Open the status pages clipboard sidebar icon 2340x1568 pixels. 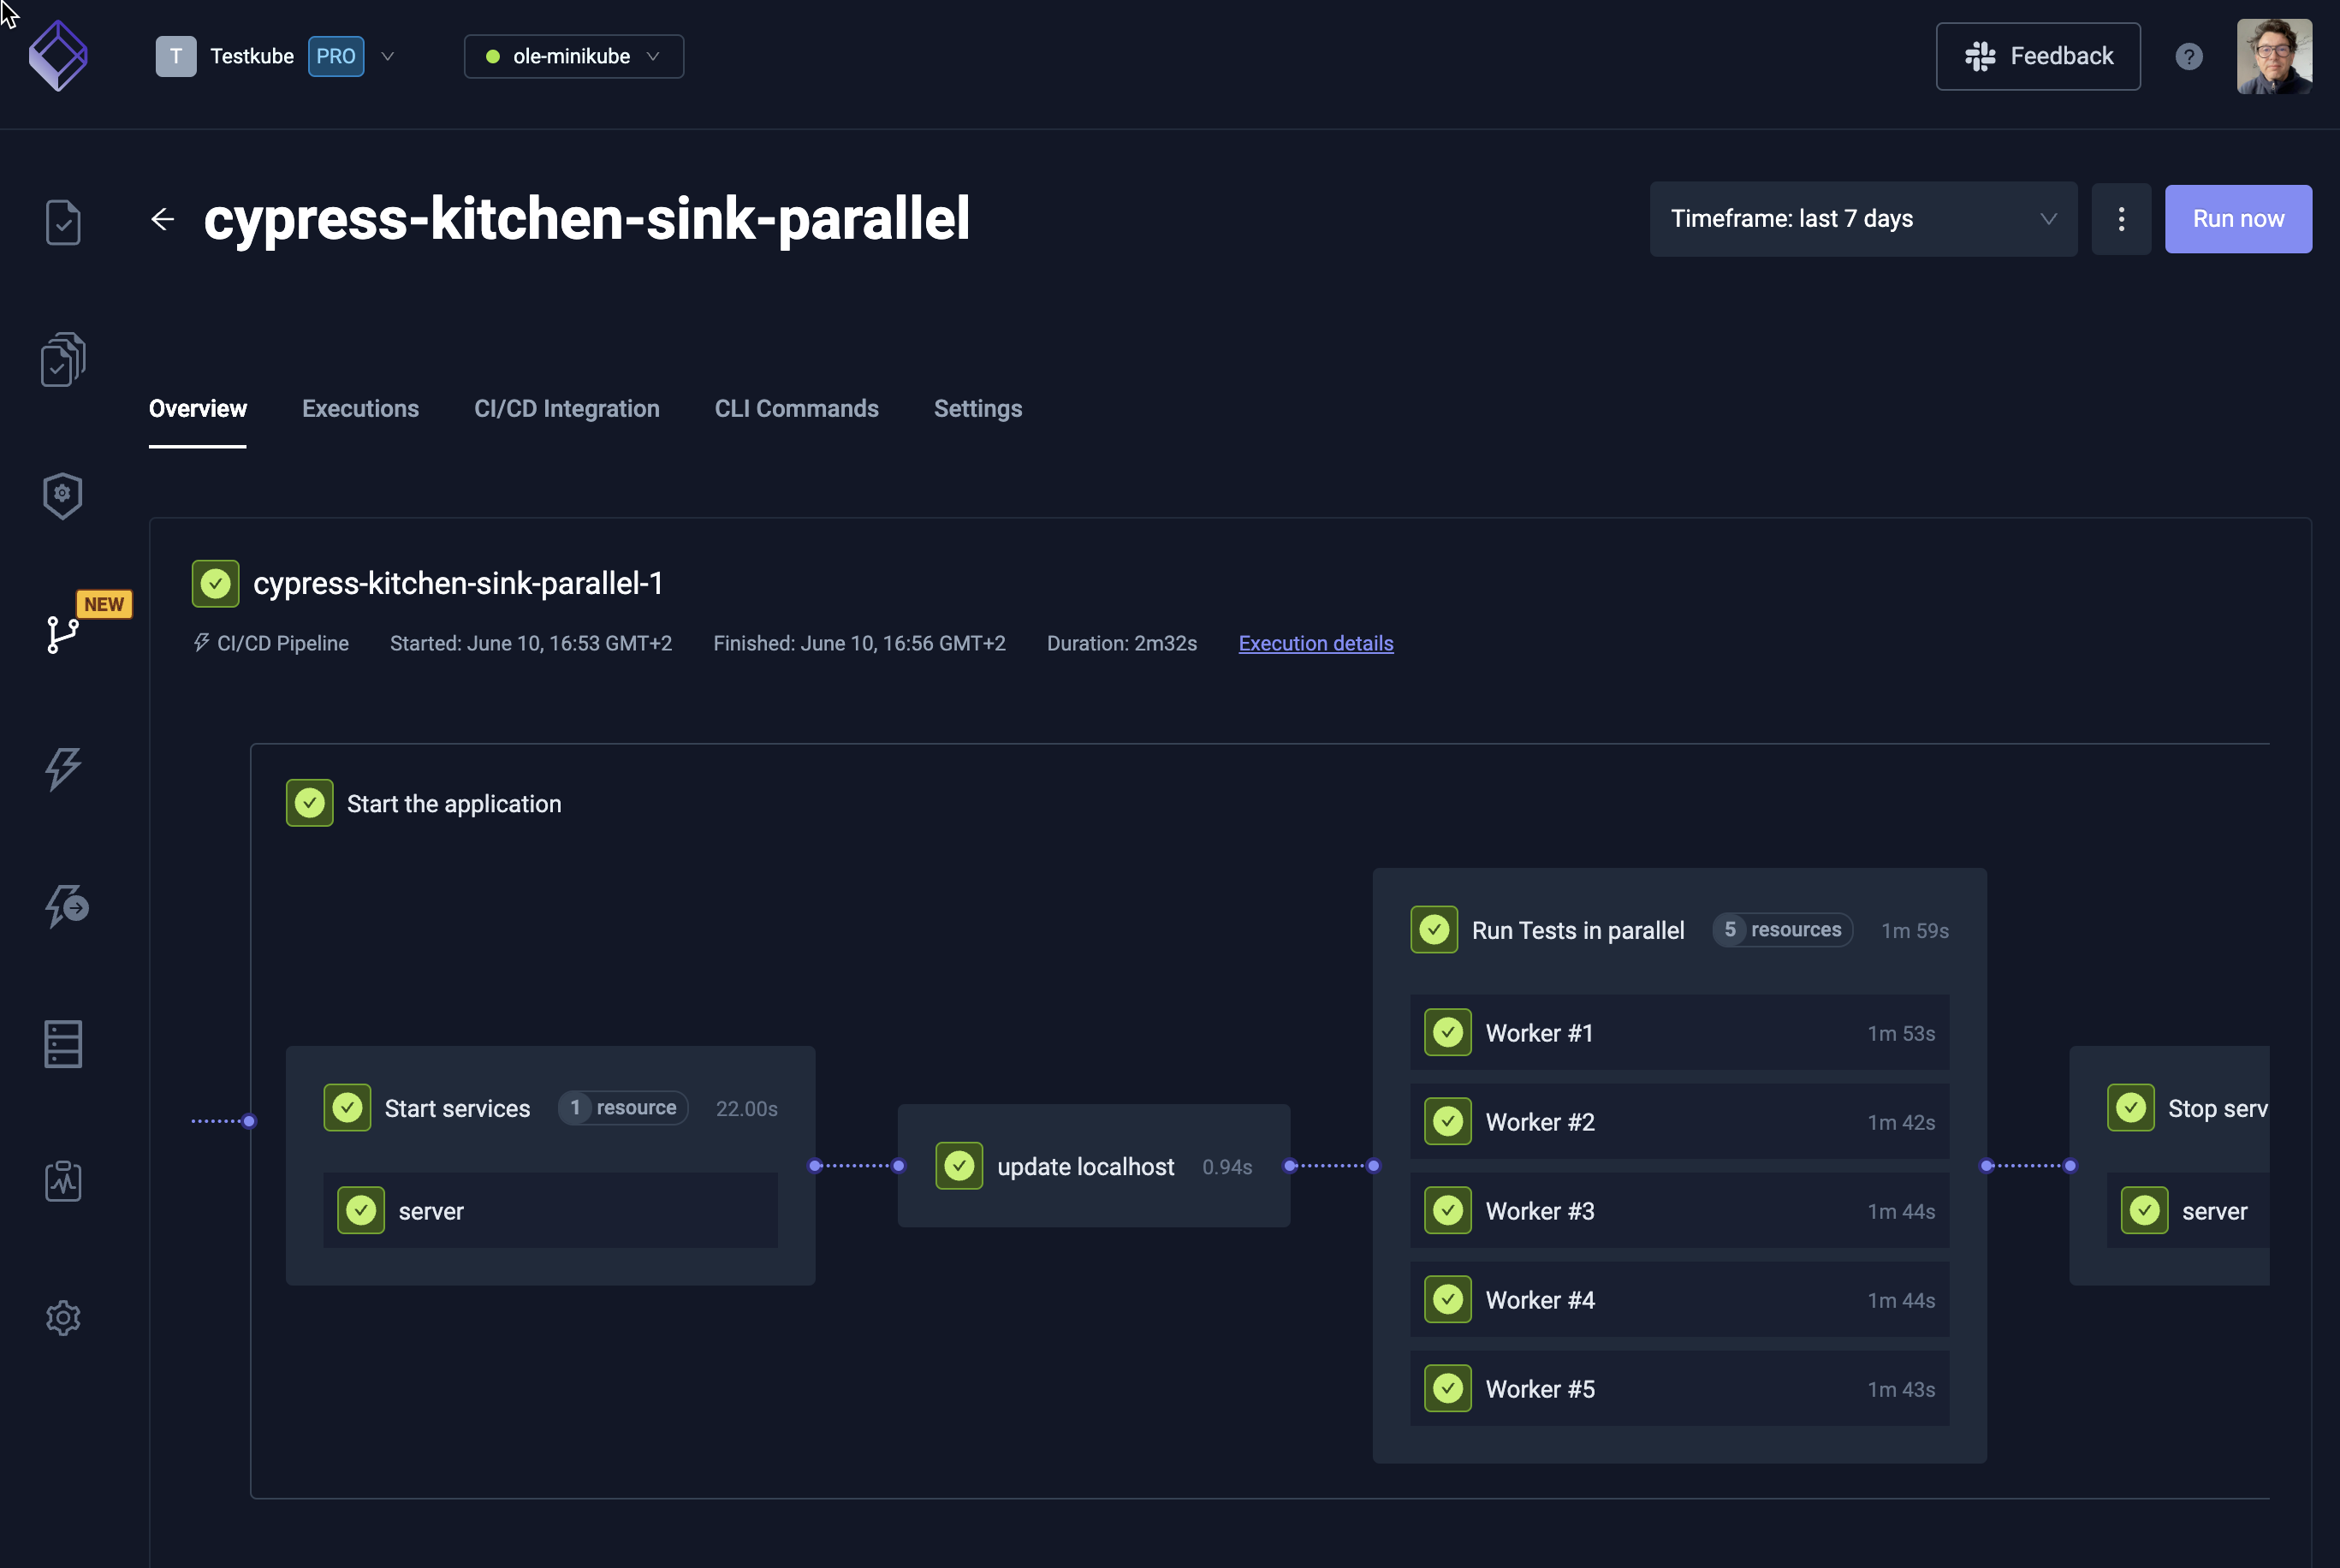[63, 1181]
